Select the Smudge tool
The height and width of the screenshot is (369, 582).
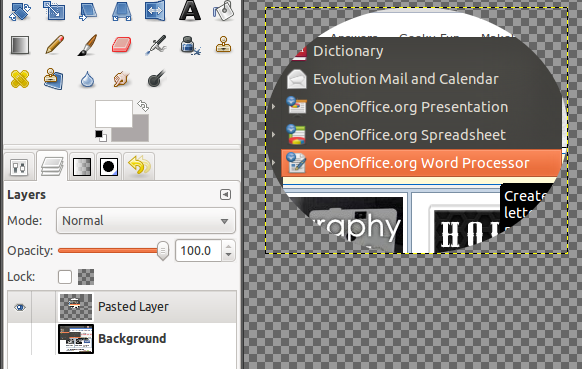point(121,79)
